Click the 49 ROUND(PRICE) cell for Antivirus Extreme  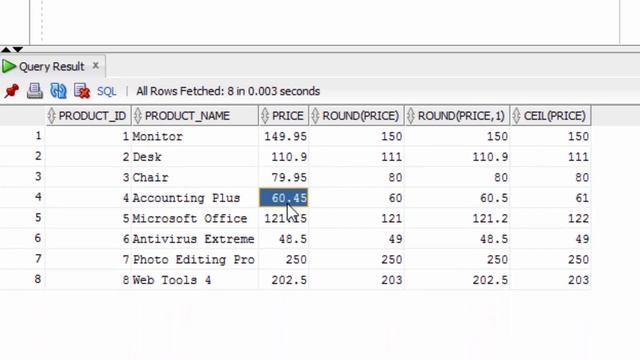(357, 239)
